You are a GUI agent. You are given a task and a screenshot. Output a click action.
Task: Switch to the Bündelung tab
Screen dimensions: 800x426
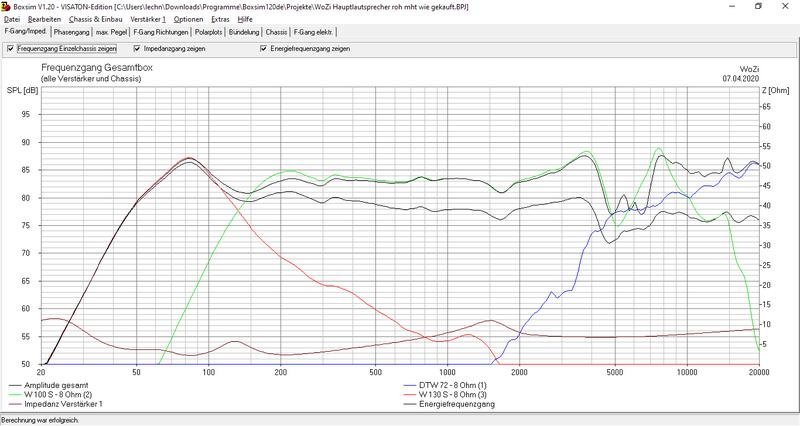[x=244, y=32]
